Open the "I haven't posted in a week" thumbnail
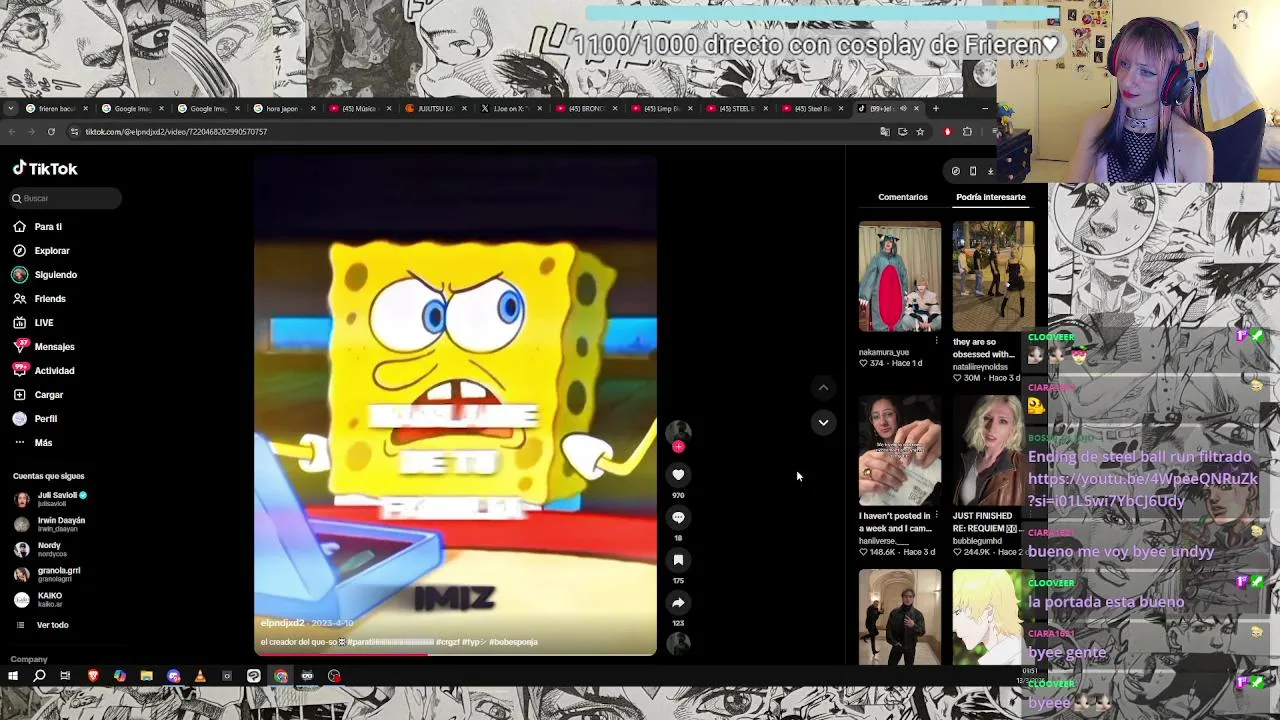 click(899, 451)
